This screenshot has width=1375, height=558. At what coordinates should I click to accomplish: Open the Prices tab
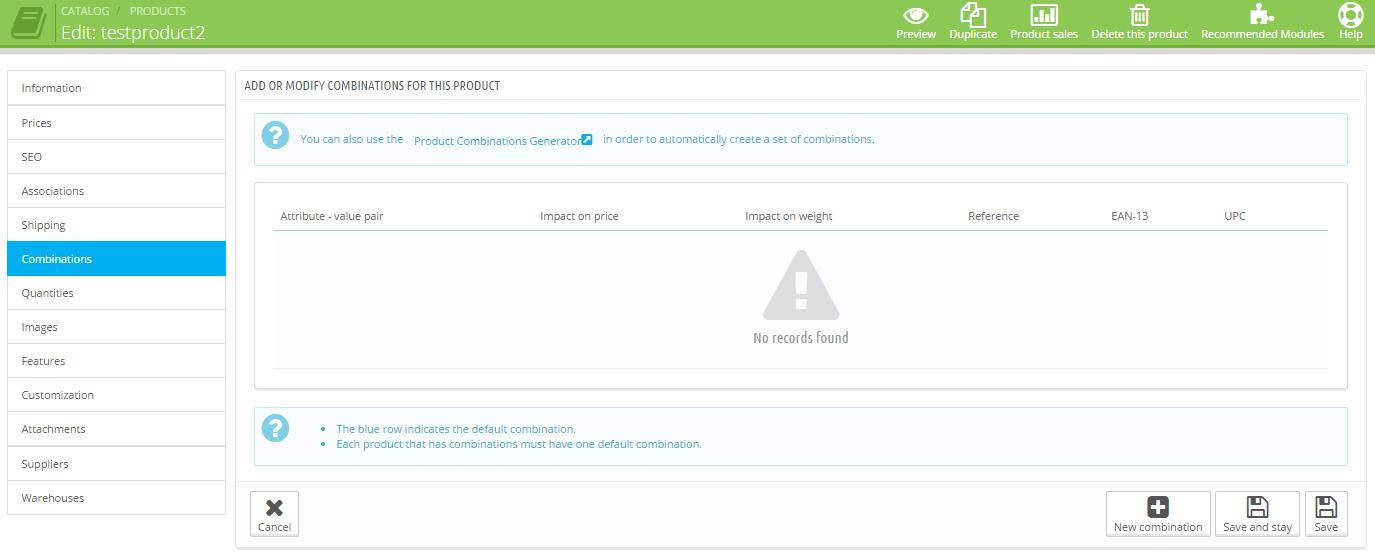pos(116,123)
